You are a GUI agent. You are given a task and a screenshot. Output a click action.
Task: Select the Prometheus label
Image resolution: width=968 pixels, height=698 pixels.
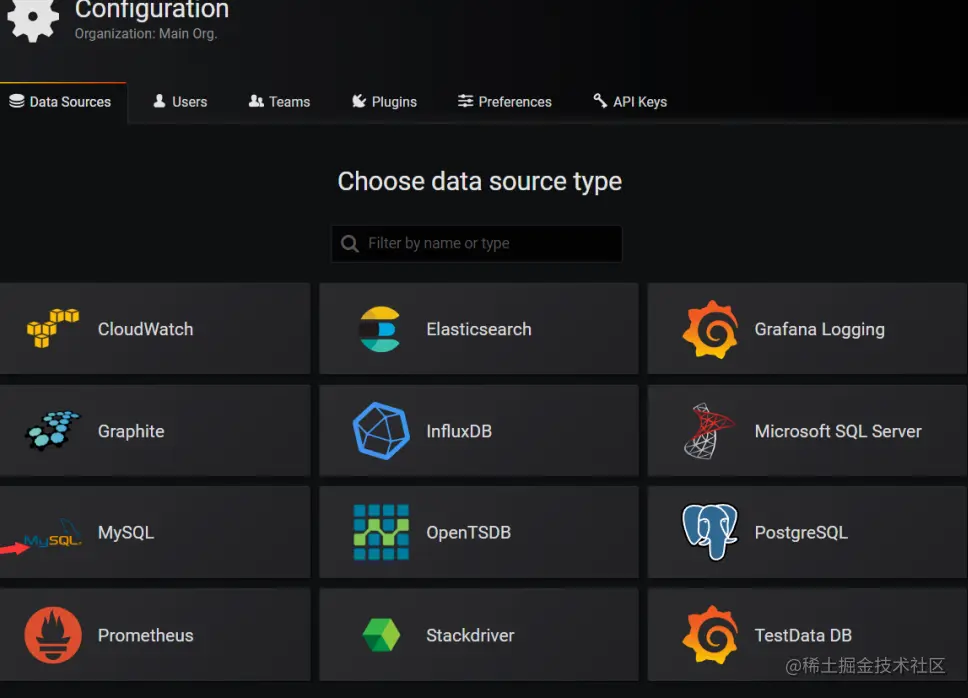[146, 635]
